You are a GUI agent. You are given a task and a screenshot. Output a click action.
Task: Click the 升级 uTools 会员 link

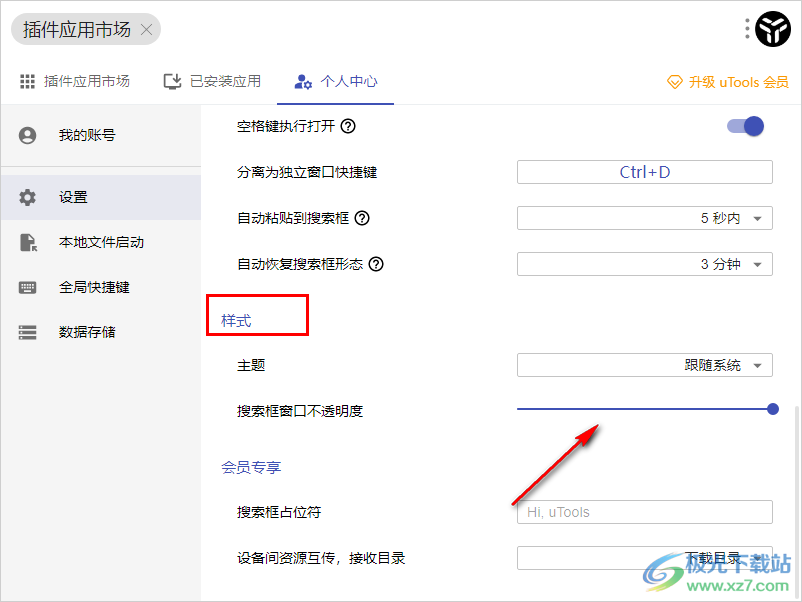click(728, 82)
